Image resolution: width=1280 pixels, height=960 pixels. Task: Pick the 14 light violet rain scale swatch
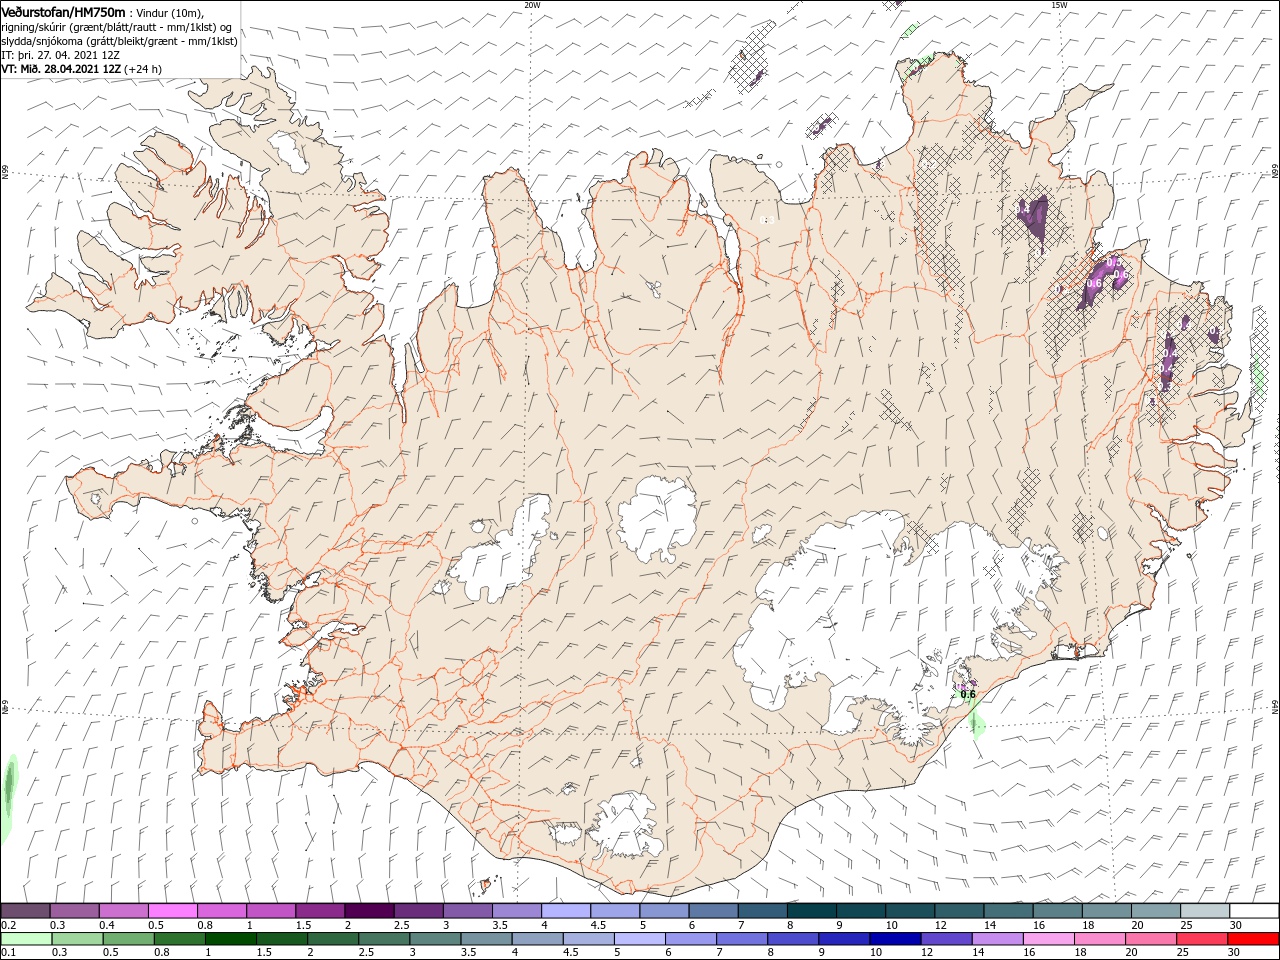point(997,939)
